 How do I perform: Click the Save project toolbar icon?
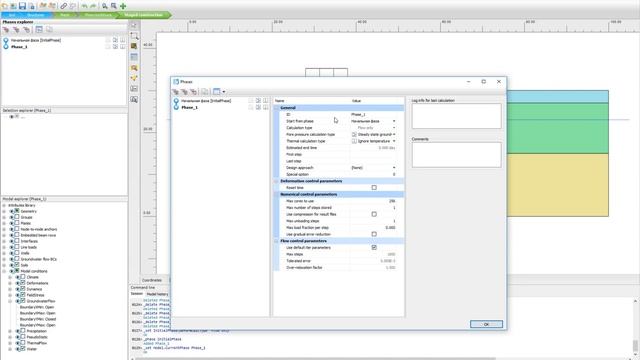pyautogui.click(x=22, y=6)
